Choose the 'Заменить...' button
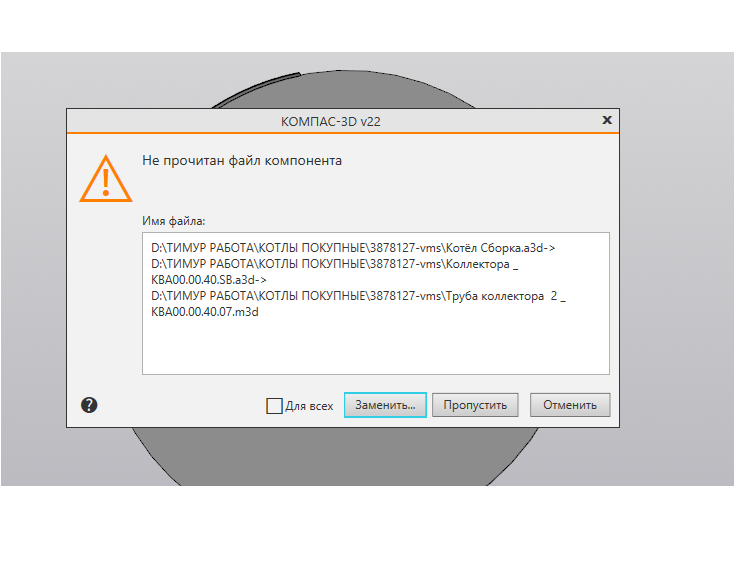Image resolution: width=734 pixels, height=563 pixels. (x=385, y=405)
